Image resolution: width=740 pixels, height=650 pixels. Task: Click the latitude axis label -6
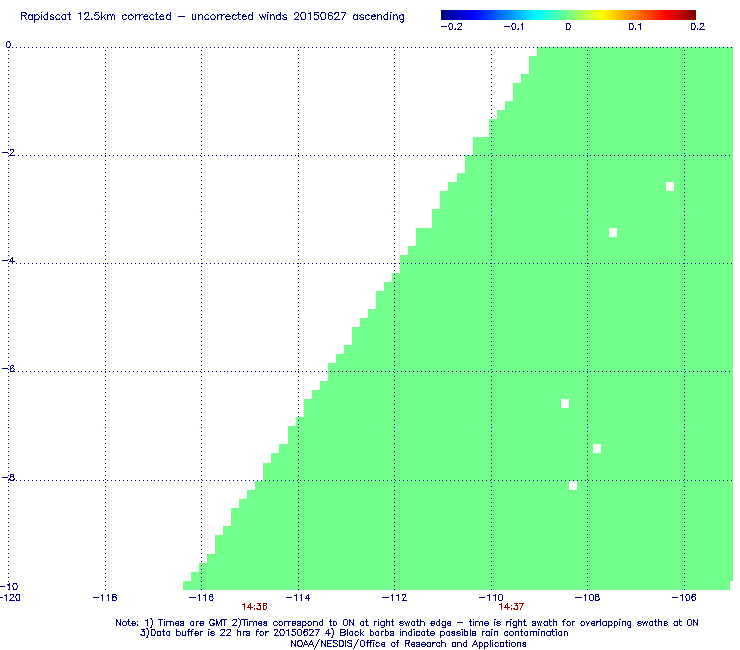(8, 369)
